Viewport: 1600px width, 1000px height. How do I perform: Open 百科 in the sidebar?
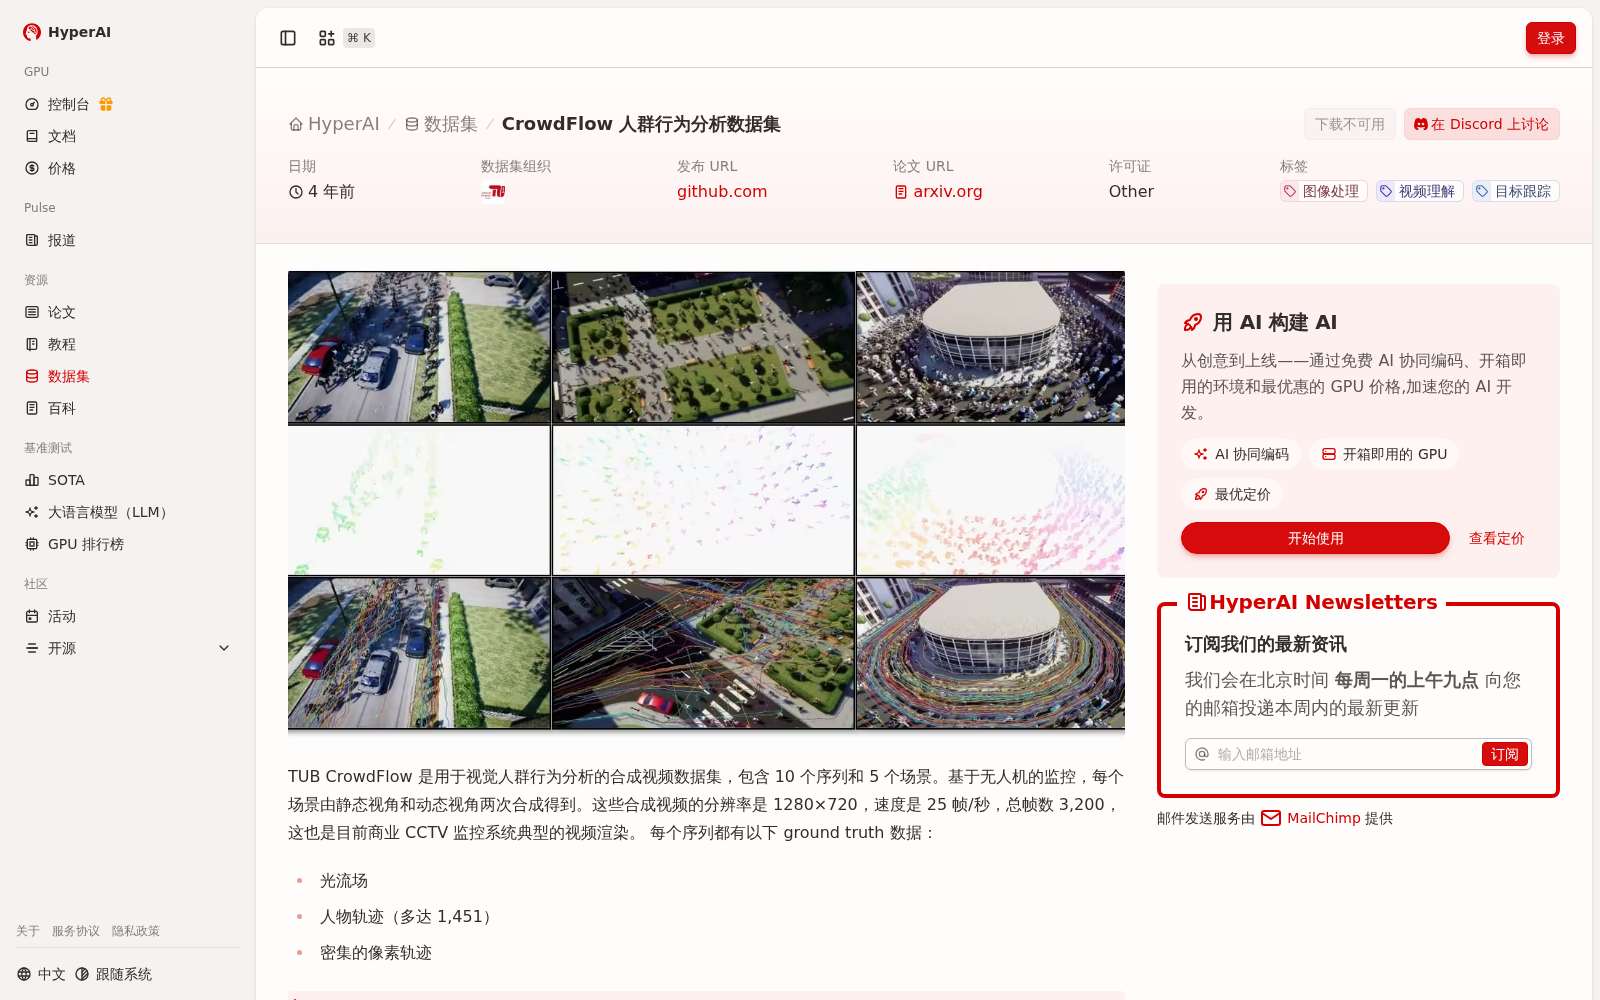(x=128, y=408)
